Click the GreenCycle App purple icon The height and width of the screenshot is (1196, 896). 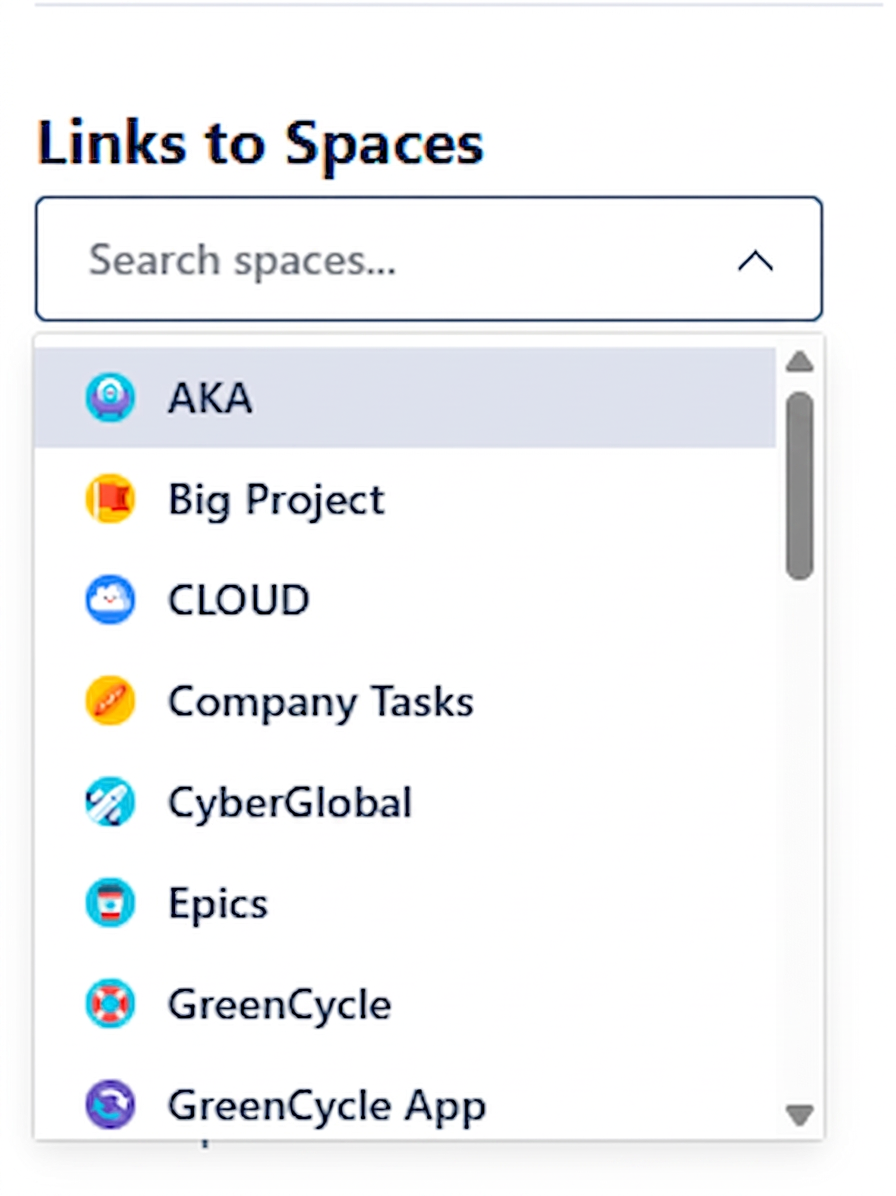(x=111, y=1104)
